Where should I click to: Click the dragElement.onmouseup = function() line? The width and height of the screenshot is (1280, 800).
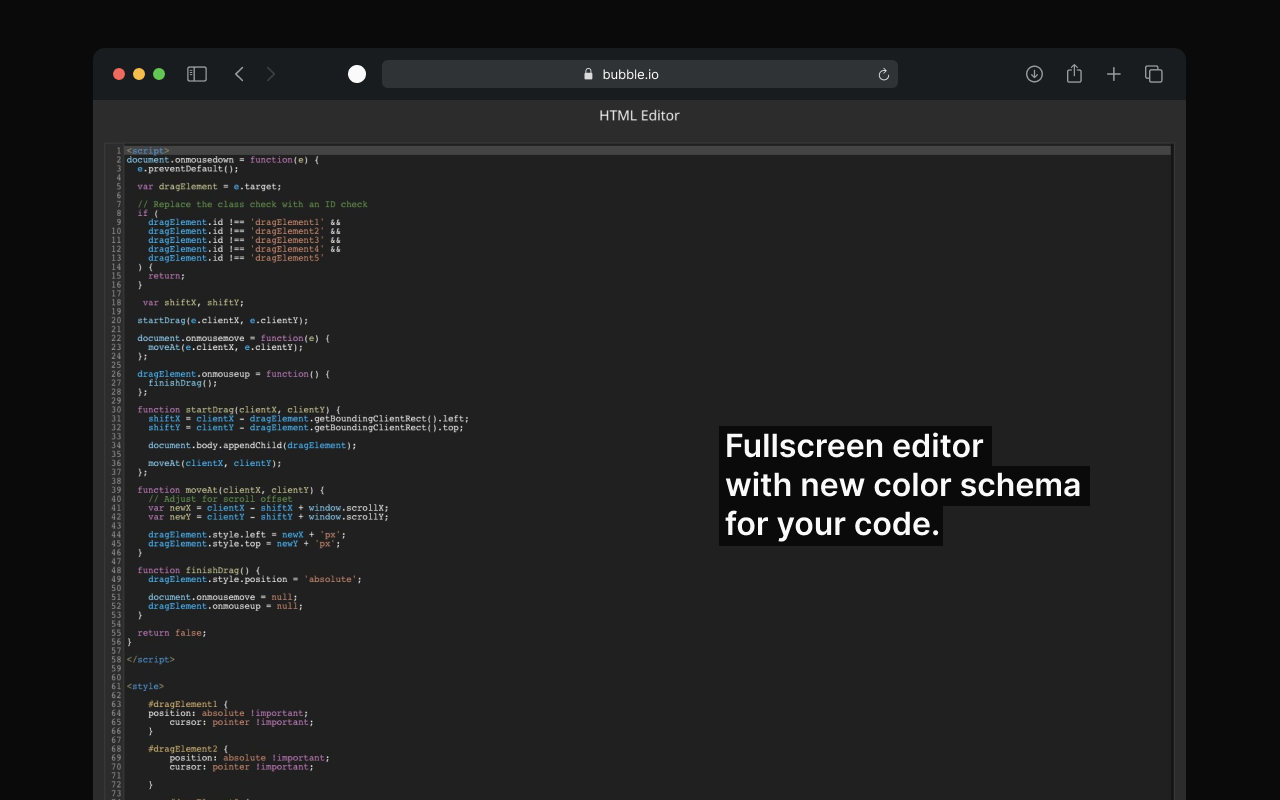pos(233,374)
